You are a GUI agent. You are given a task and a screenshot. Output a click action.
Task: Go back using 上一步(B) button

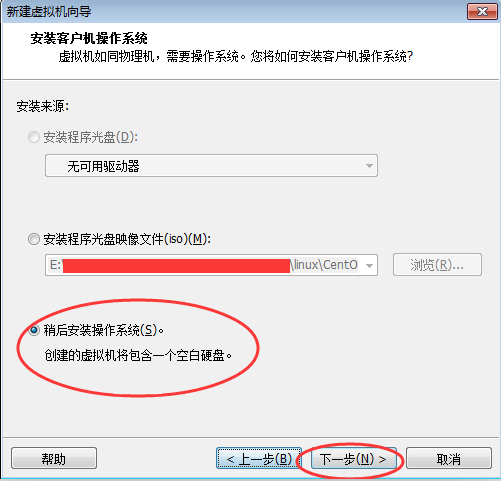(x=259, y=458)
